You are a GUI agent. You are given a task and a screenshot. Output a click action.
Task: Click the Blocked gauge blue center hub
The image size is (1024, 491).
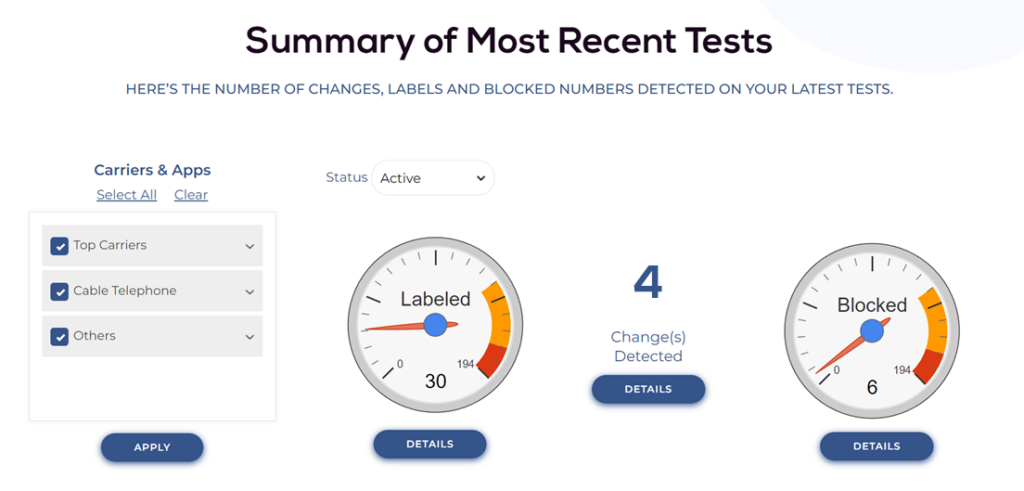pos(872,331)
